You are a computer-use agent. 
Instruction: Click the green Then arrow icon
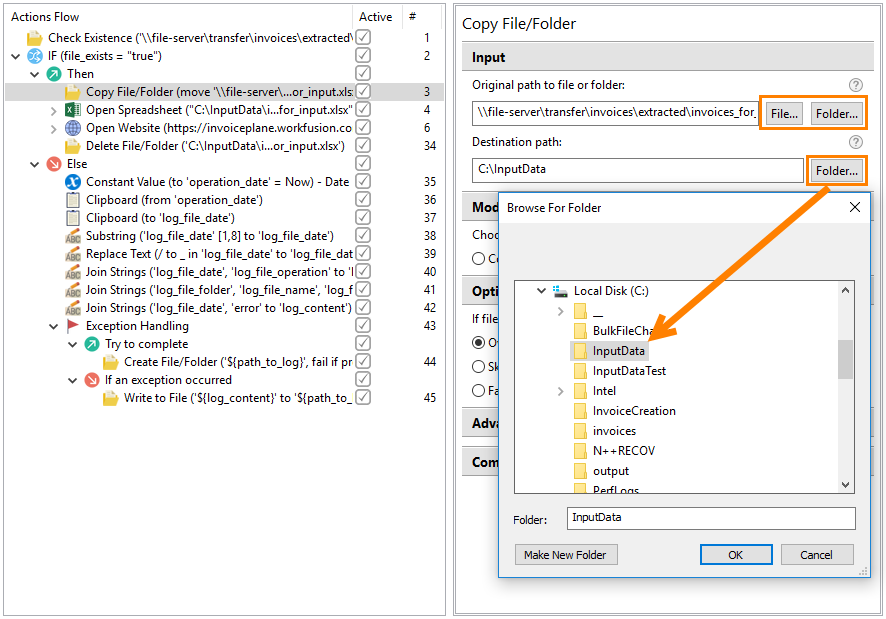coord(54,74)
